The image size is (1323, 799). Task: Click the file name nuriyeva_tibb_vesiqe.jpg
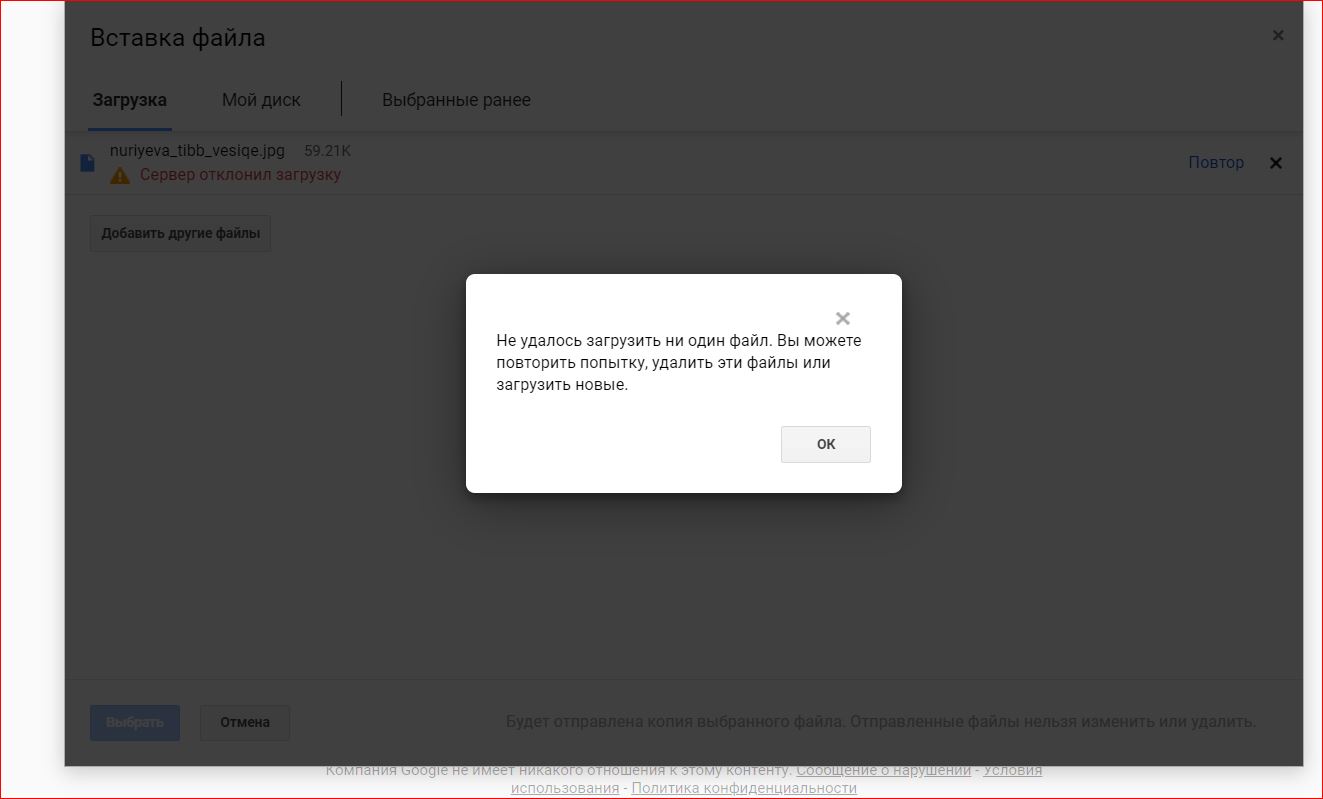197,150
